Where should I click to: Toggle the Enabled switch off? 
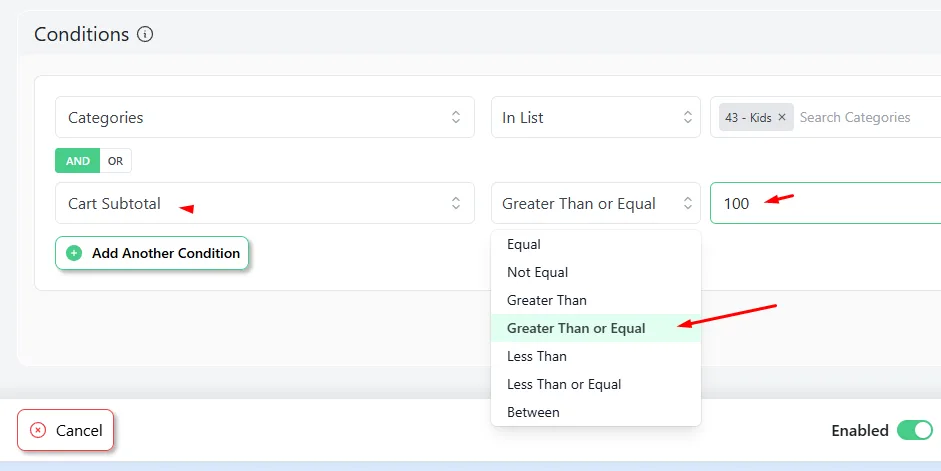[x=915, y=430]
